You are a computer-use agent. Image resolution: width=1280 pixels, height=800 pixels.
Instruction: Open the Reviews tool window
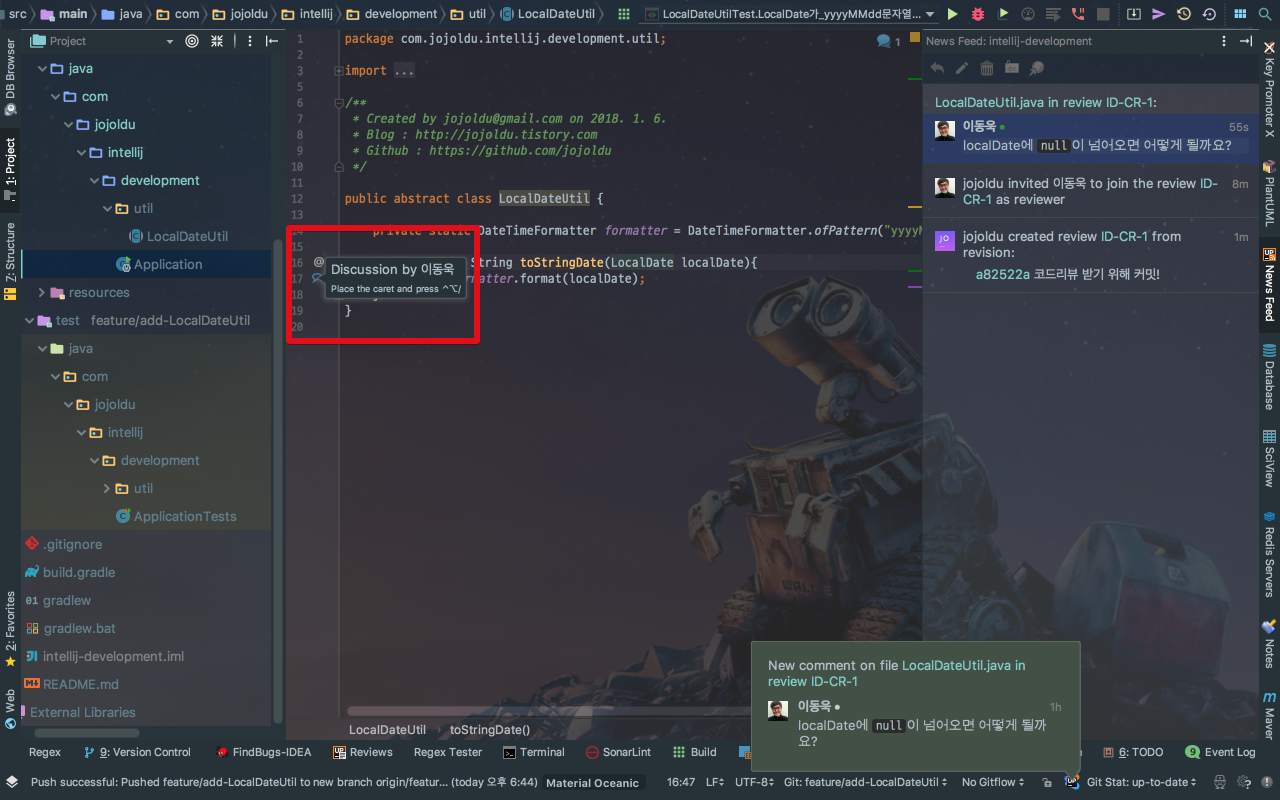(x=362, y=752)
